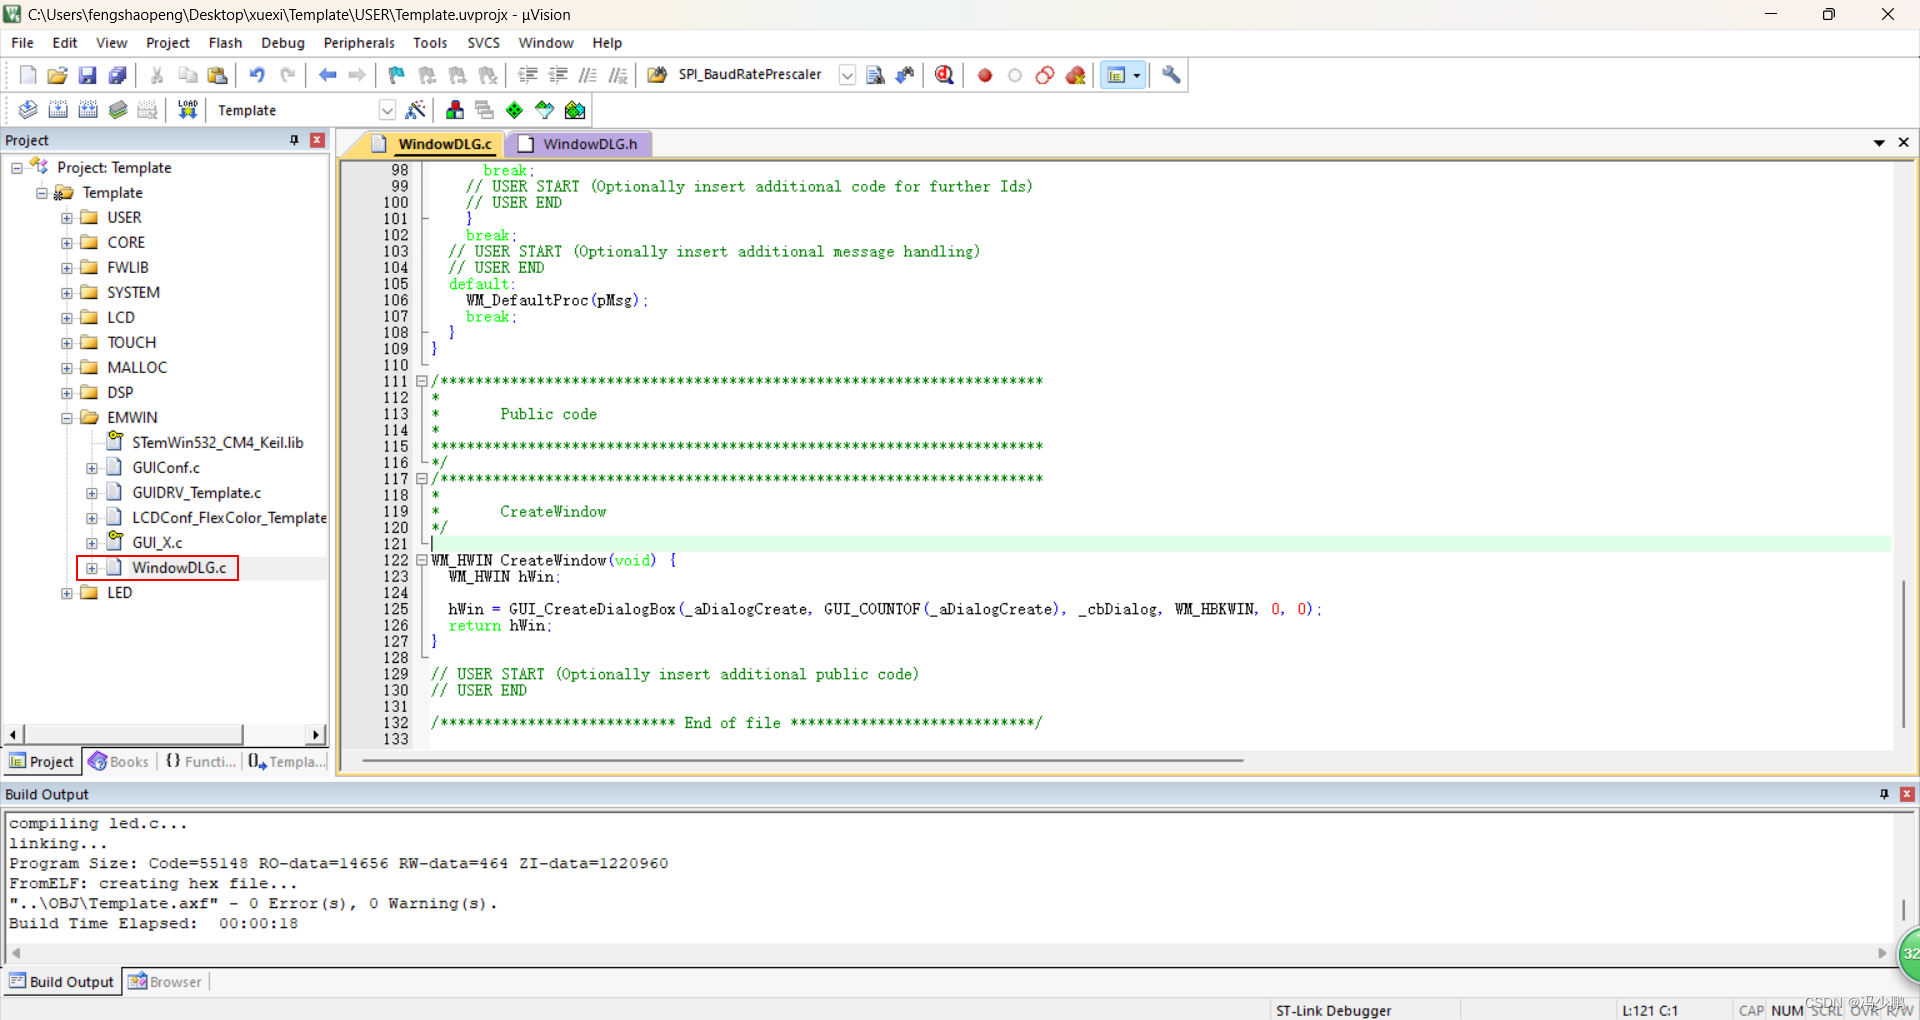Toggle a breakpoint at the current line
This screenshot has height=1020, width=1920.
point(985,75)
